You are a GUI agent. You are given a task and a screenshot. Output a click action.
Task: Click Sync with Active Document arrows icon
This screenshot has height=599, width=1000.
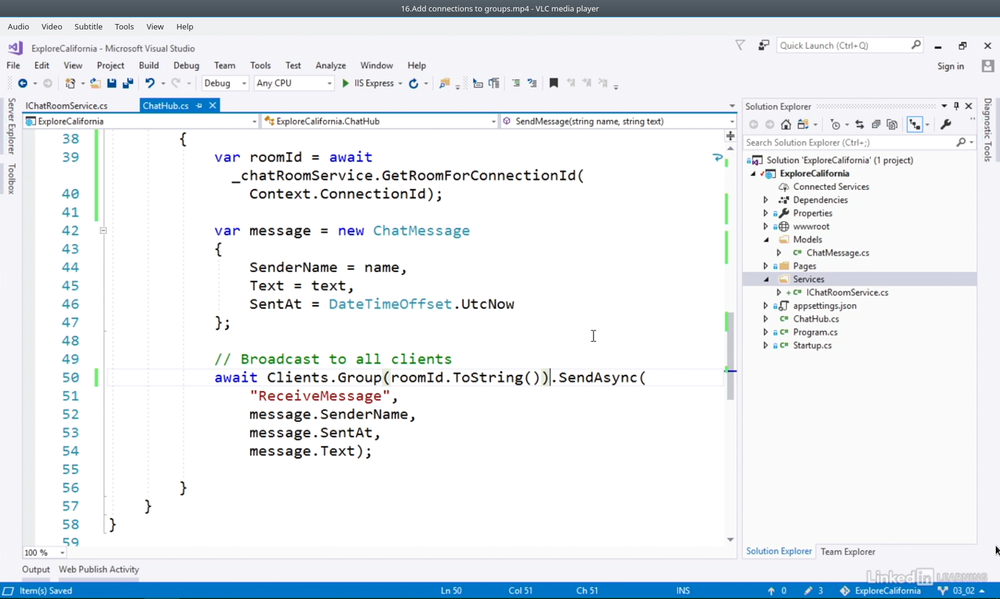[x=860, y=125]
